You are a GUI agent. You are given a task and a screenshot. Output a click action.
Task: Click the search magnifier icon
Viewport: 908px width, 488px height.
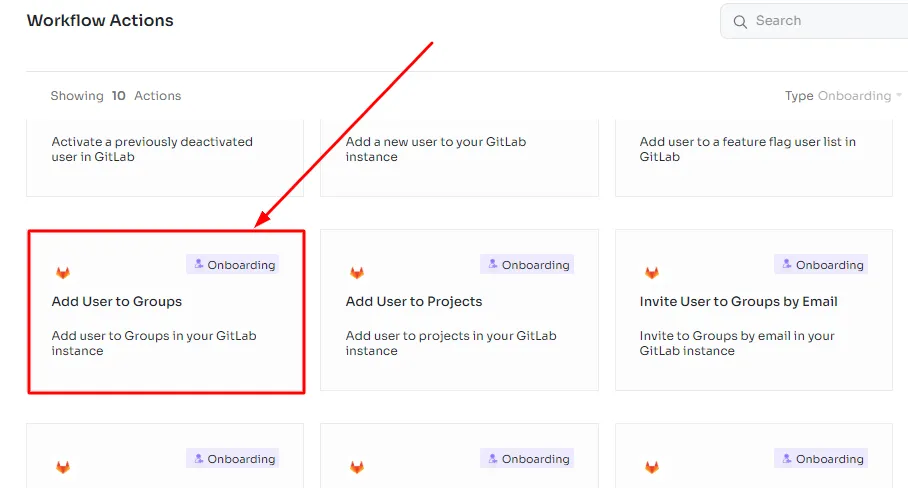pyautogui.click(x=740, y=21)
